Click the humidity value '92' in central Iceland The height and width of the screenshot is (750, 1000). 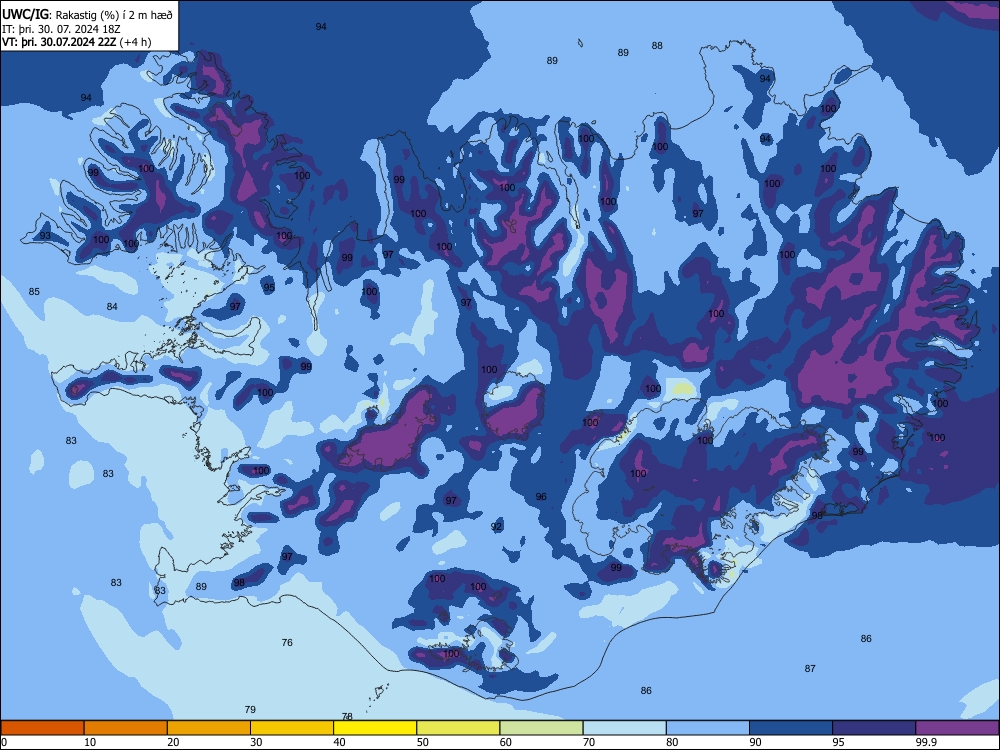point(496,526)
